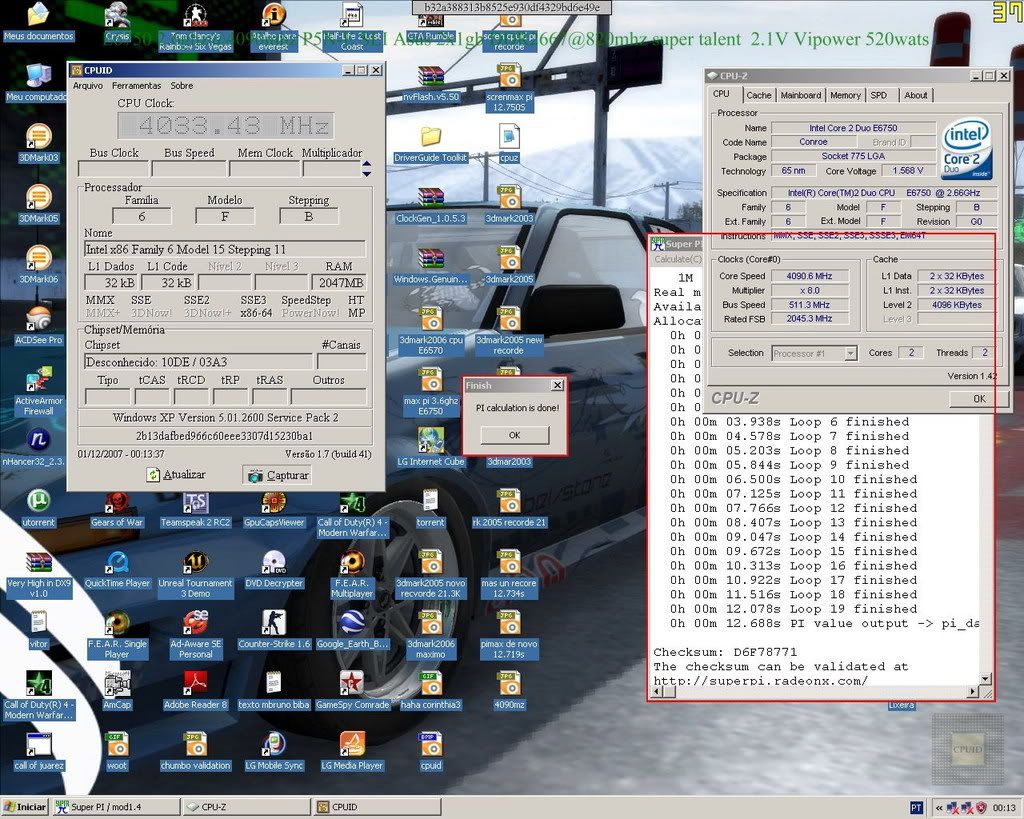Viewport: 1024px width, 819px height.
Task: Open the Iniciar start menu
Action: pos(25,807)
